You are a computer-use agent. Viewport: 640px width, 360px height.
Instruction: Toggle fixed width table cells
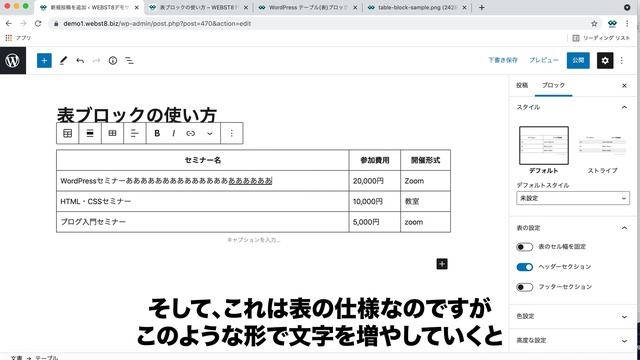524,247
